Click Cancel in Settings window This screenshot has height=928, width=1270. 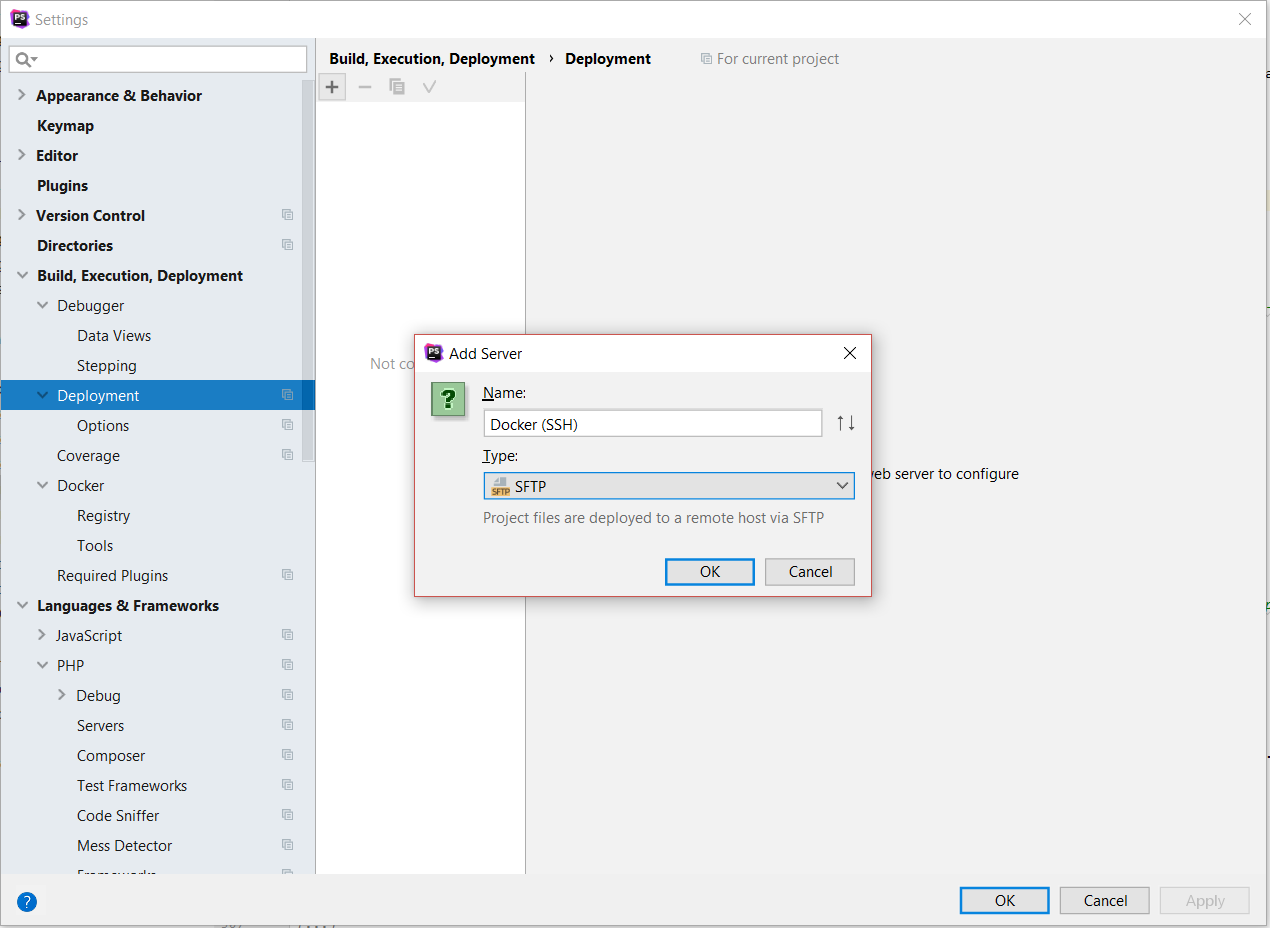(1105, 900)
